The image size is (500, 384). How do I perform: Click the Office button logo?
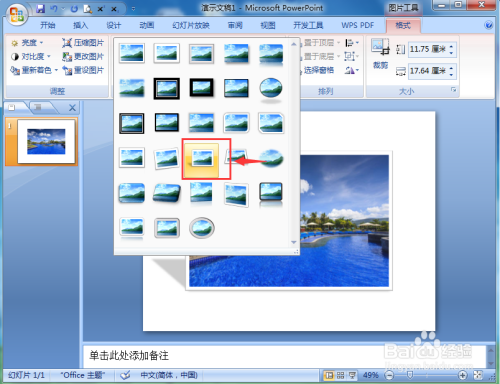(x=17, y=15)
